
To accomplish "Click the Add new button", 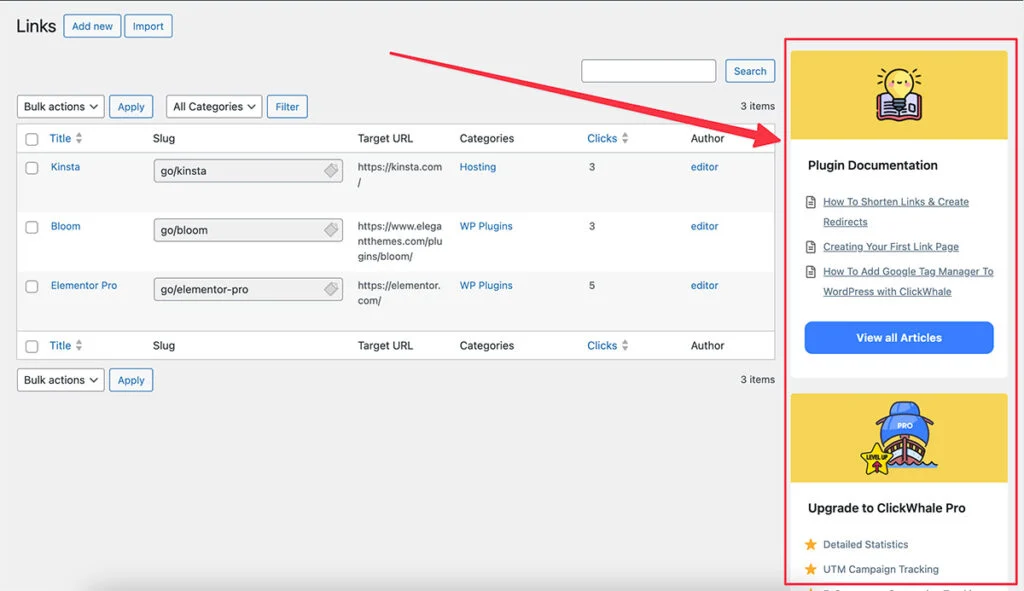I will (92, 26).
